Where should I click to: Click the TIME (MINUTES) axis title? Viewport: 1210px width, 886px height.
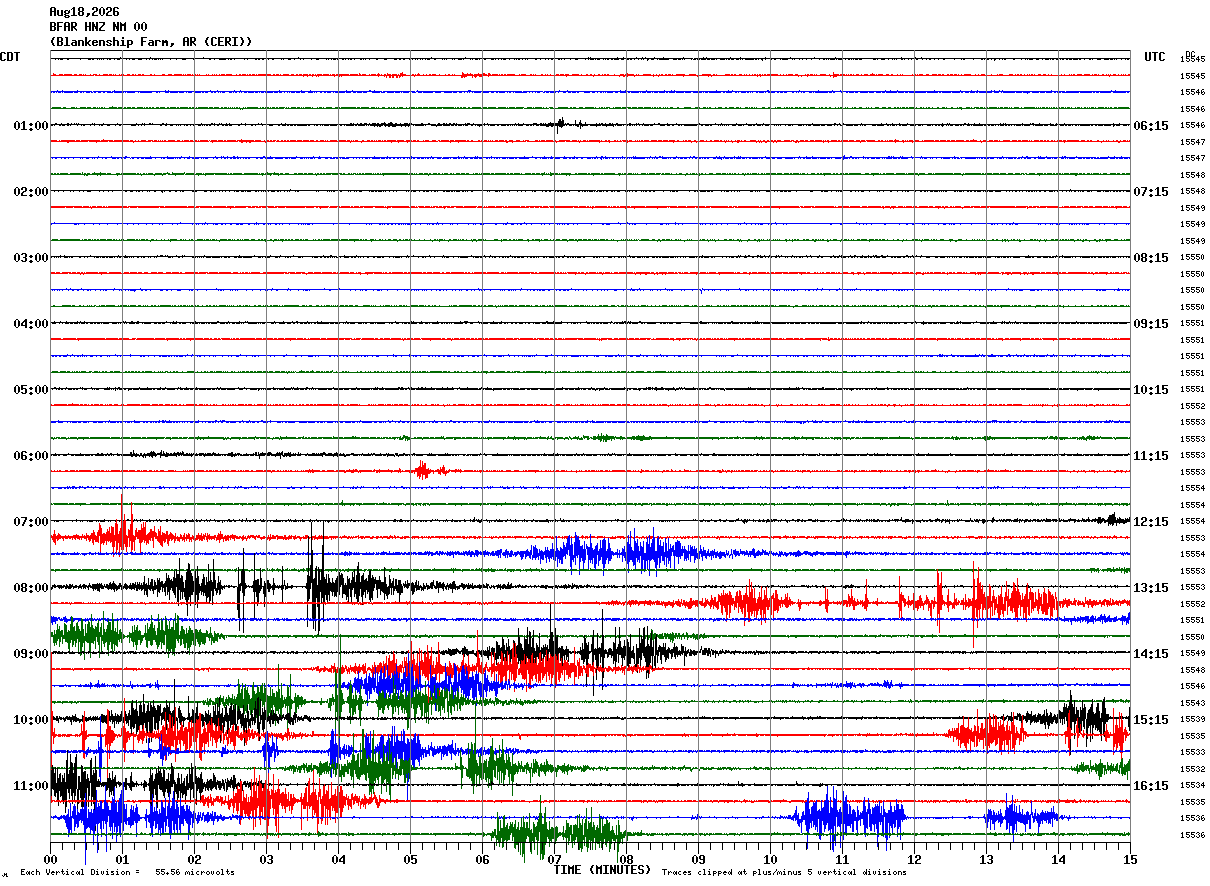tap(602, 870)
